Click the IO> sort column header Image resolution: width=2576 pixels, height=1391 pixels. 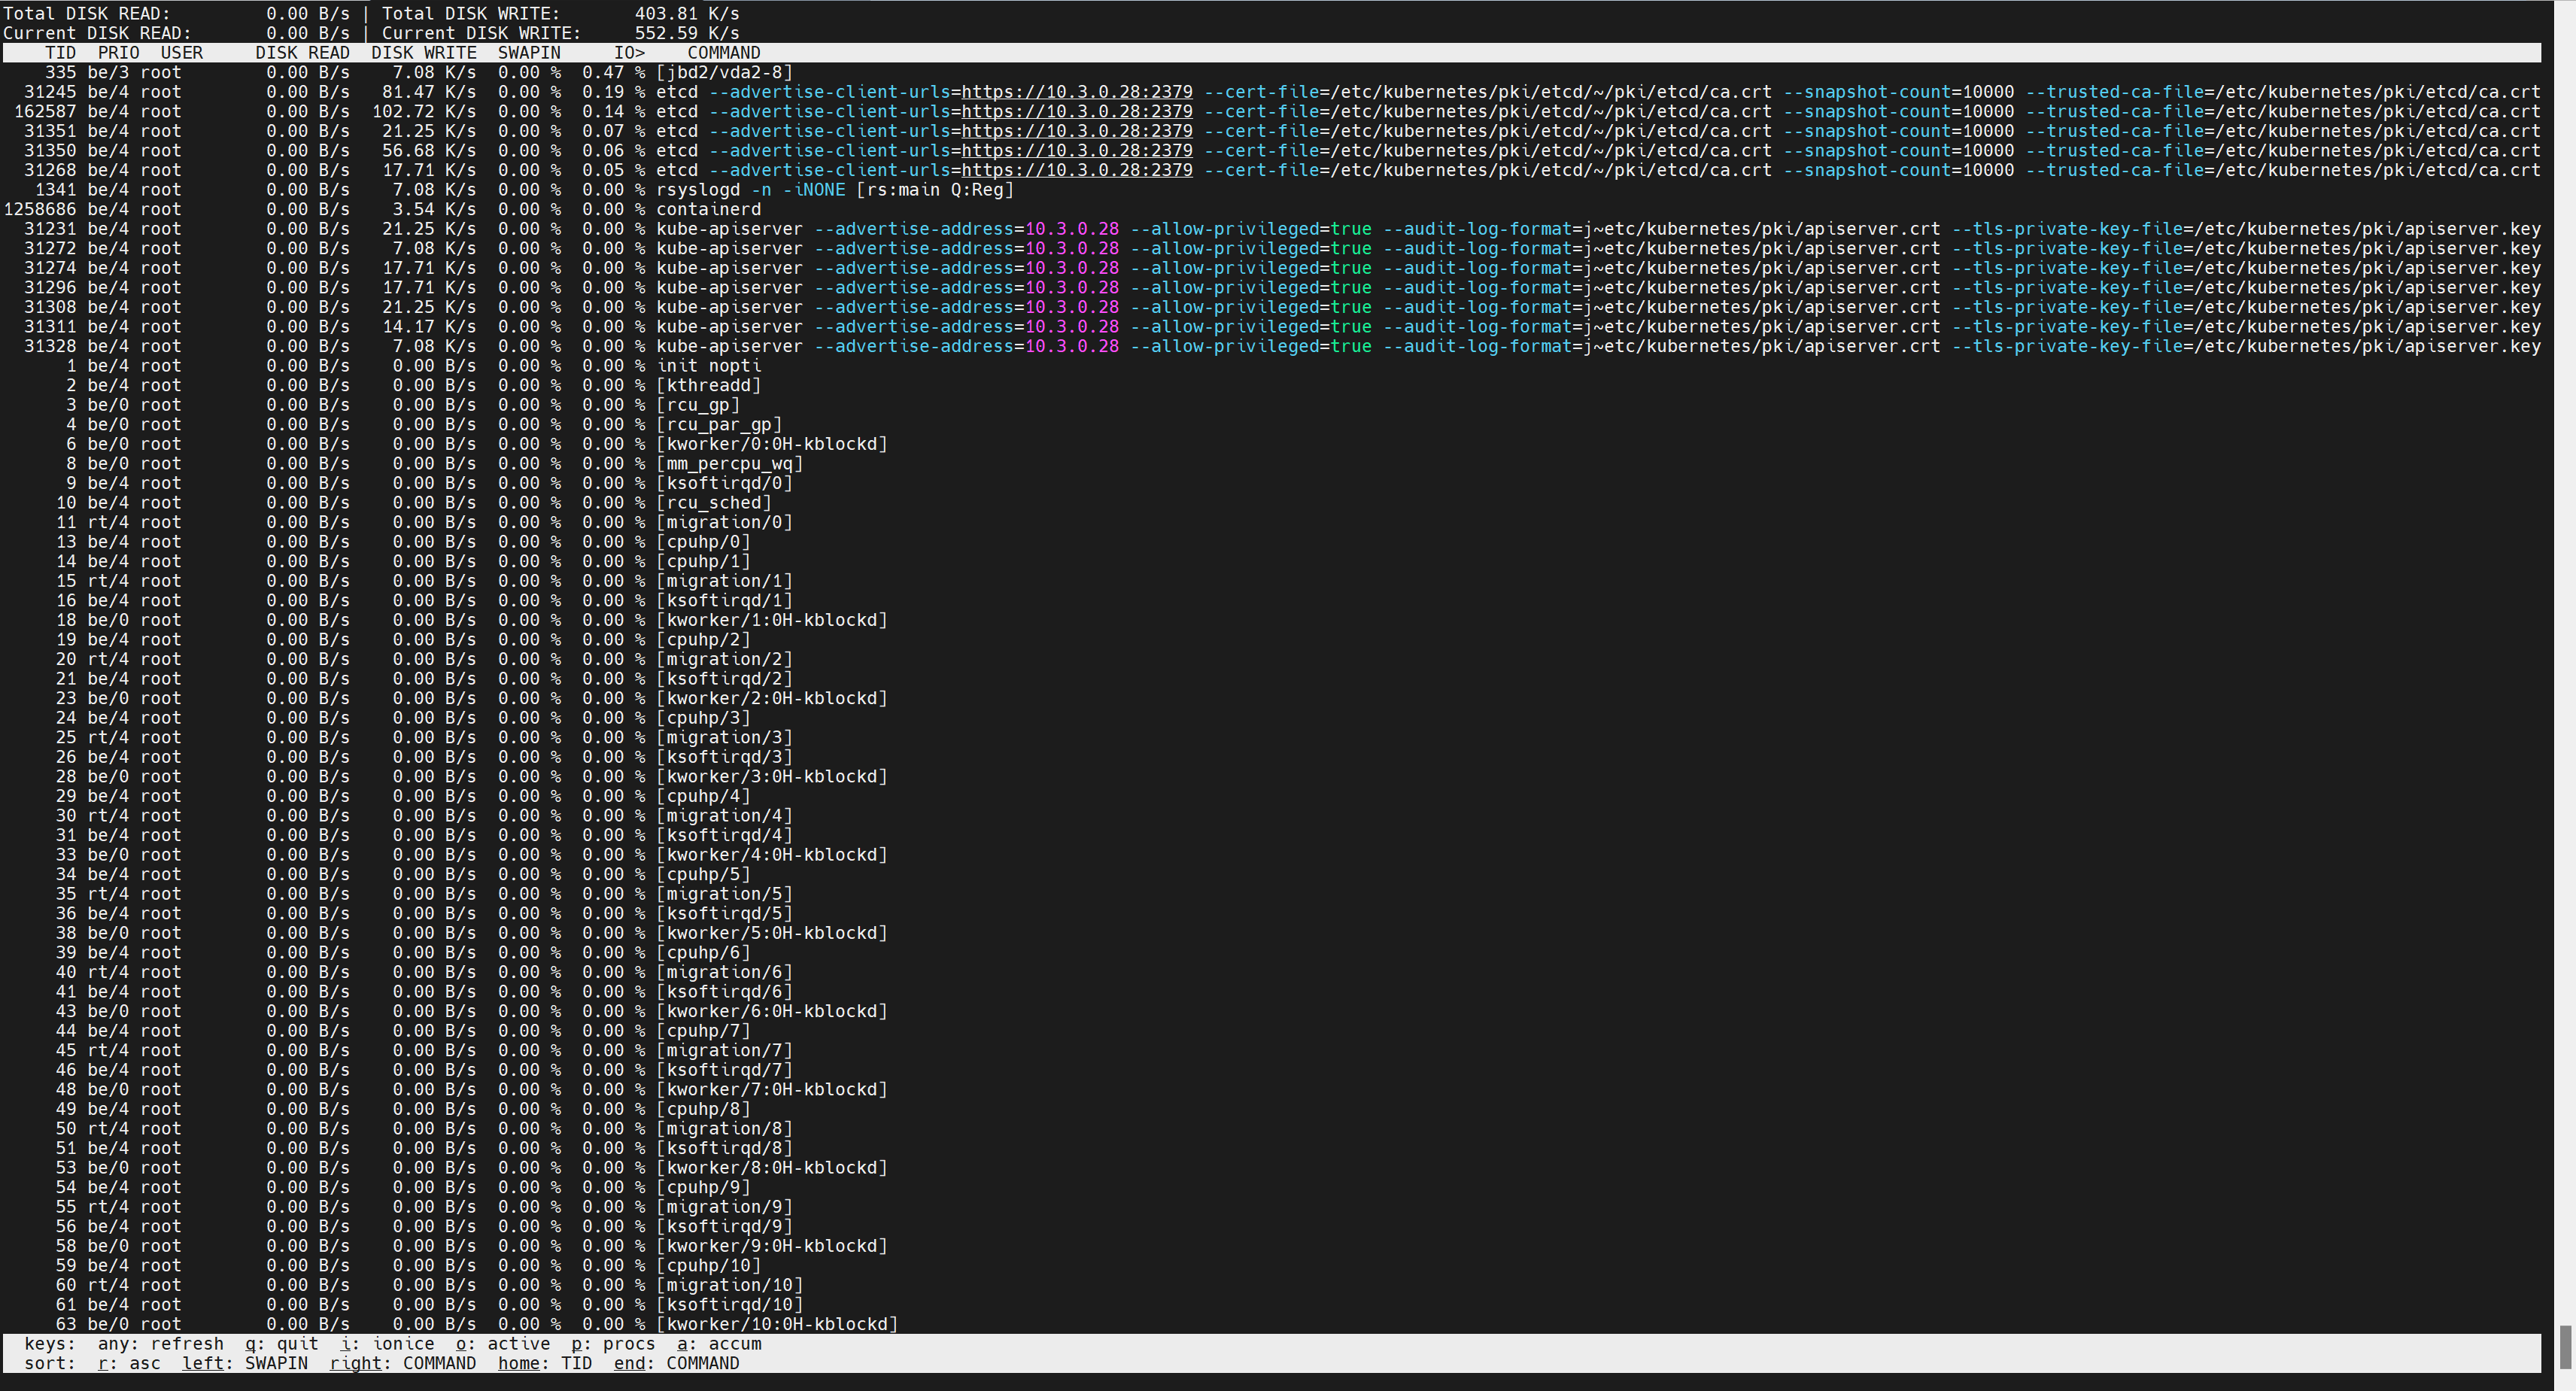[629, 53]
